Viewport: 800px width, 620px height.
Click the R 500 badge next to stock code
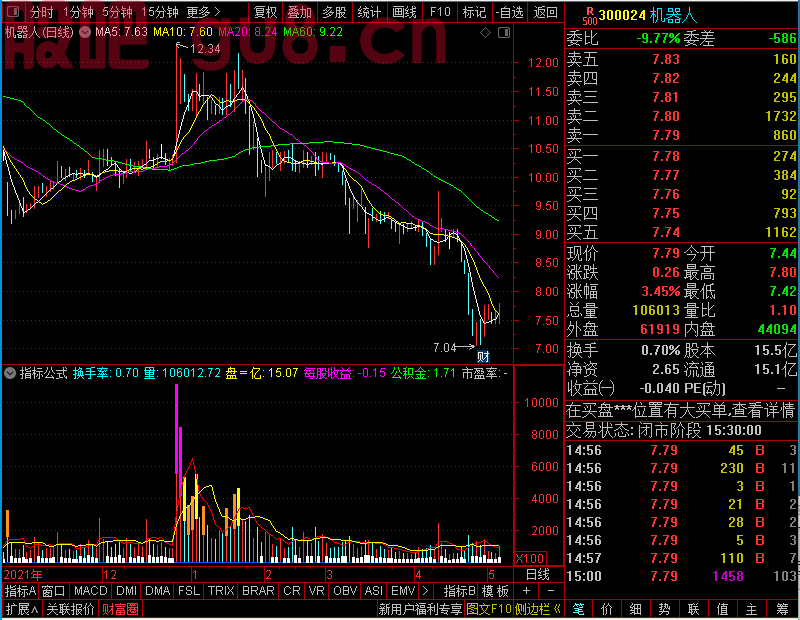point(590,16)
